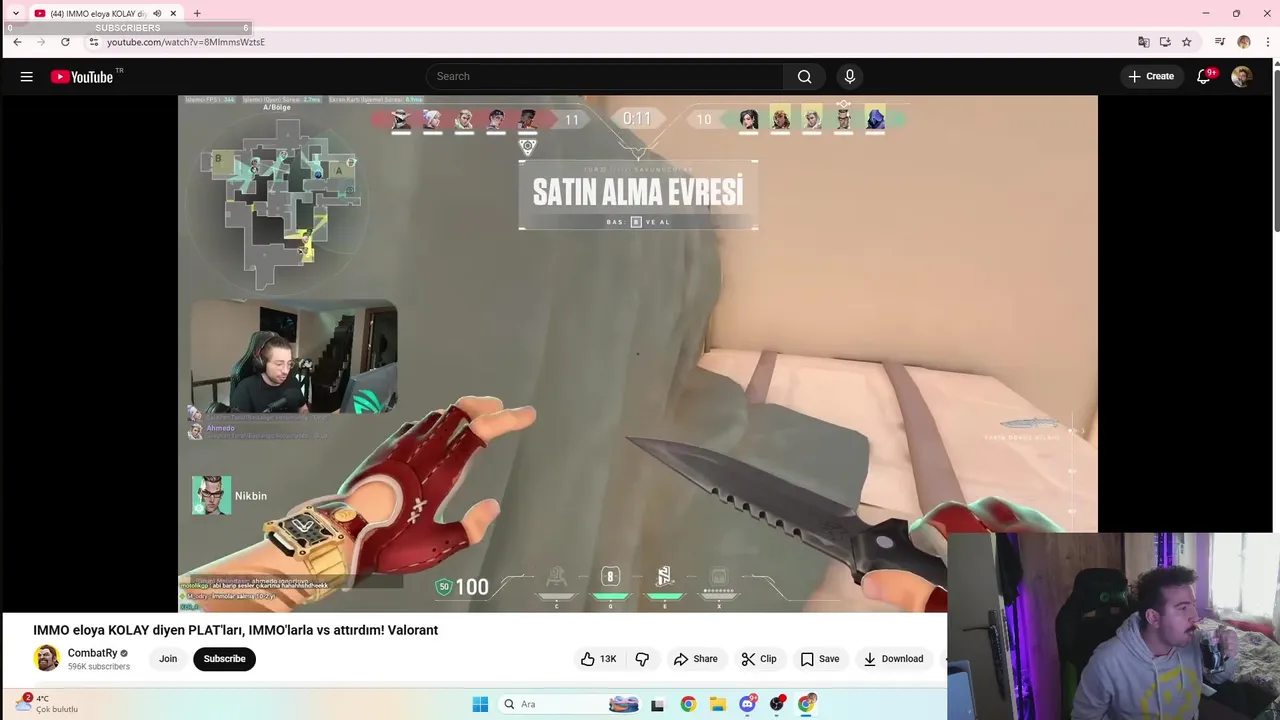Open a new browser tab
The image size is (1280, 720).
(x=197, y=13)
